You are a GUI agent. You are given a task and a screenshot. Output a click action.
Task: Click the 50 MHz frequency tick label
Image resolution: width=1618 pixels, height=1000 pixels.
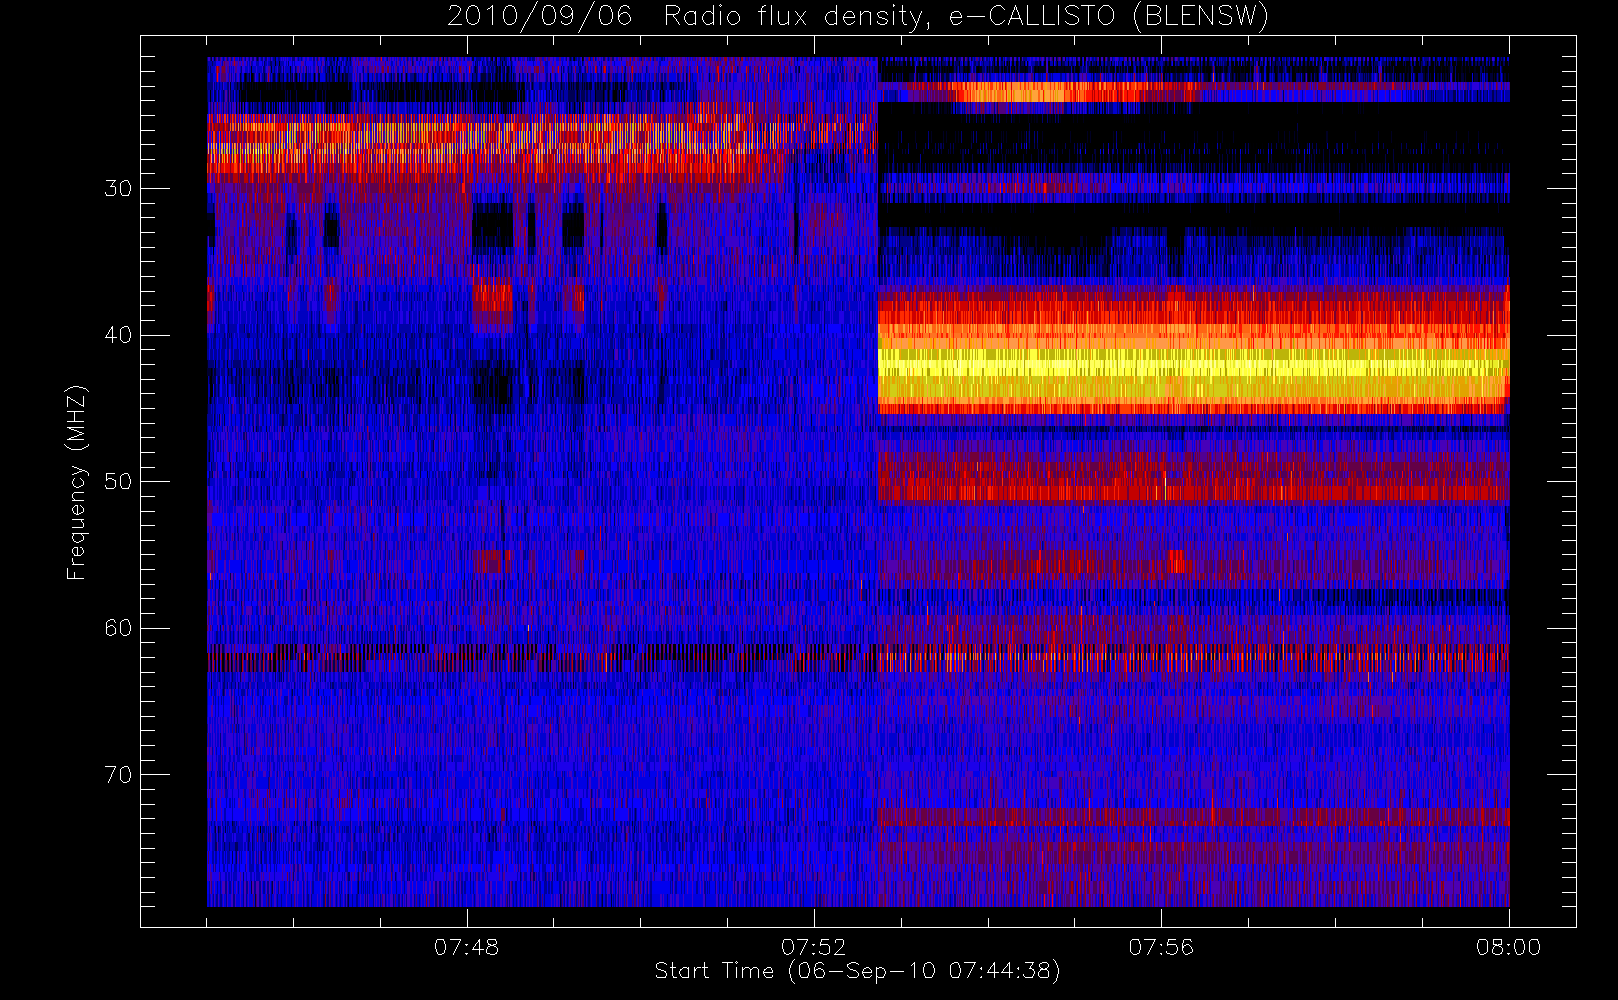[x=118, y=482]
